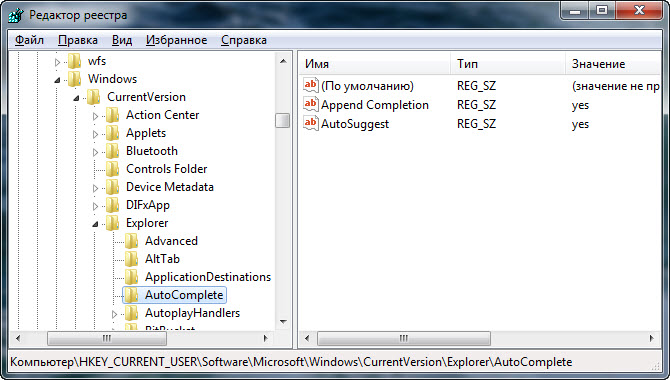Select the Advanced folder icon
The height and width of the screenshot is (380, 670).
coord(131,241)
